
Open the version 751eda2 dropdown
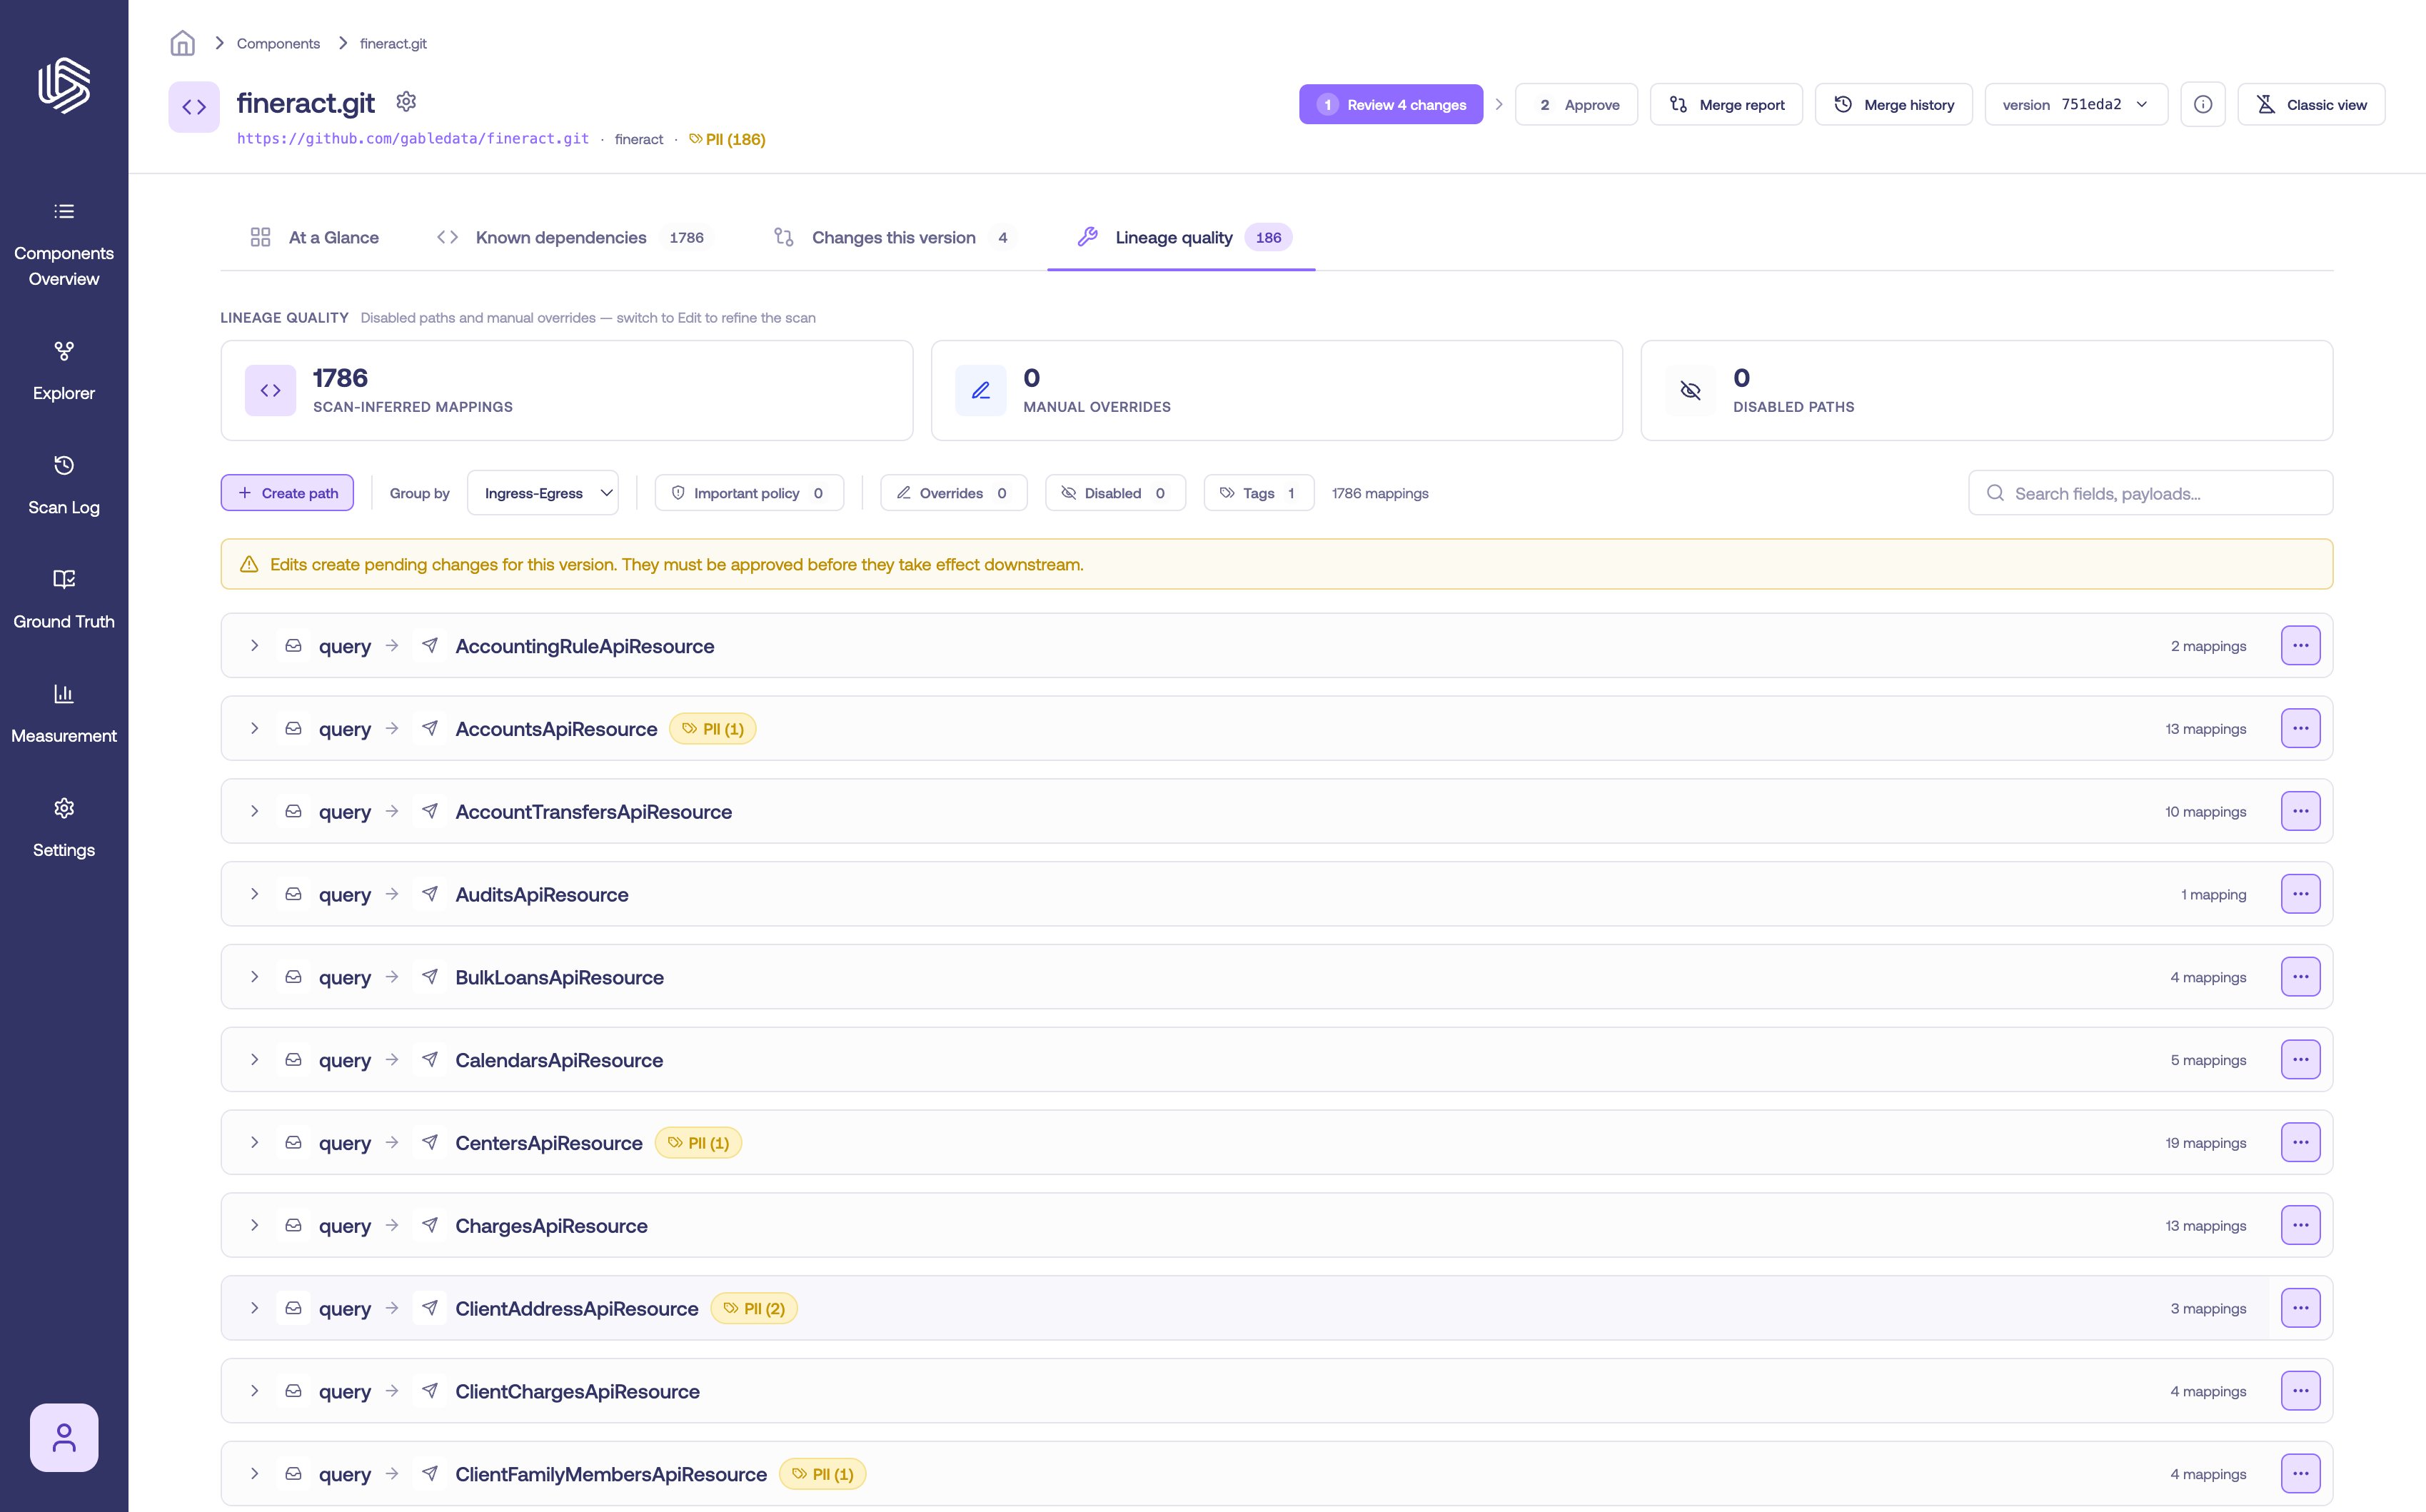click(x=2075, y=104)
